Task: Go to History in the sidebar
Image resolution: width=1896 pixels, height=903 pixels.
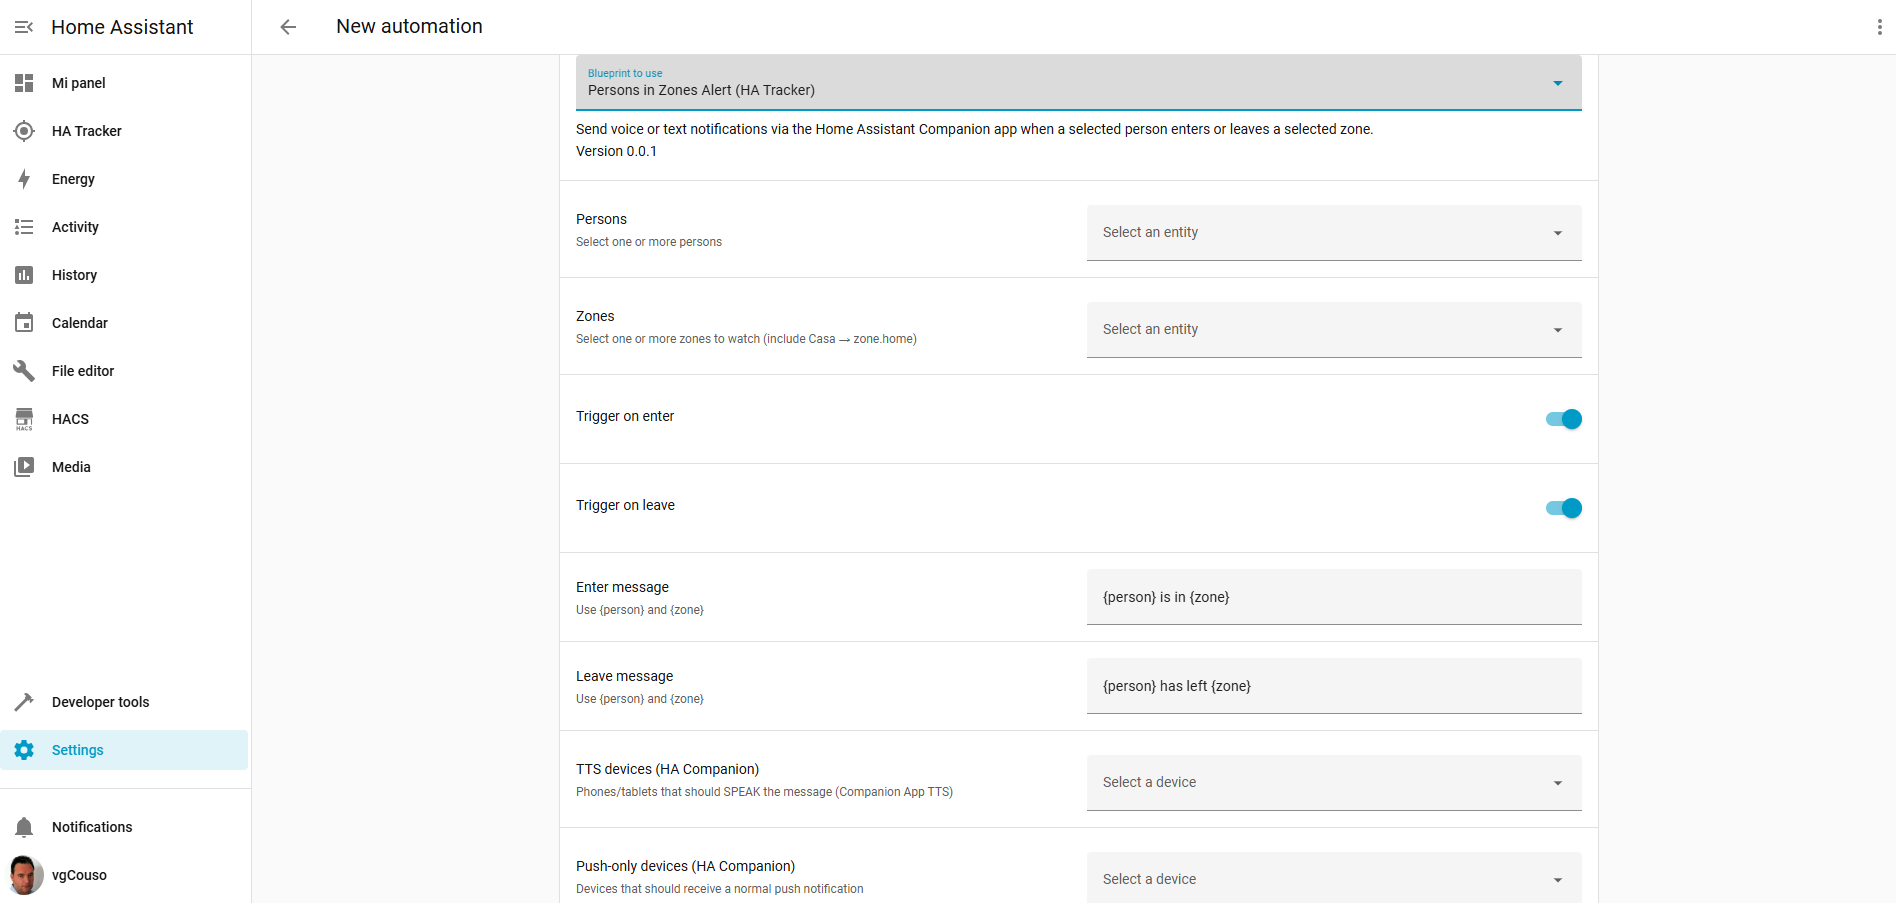Action: 125,275
